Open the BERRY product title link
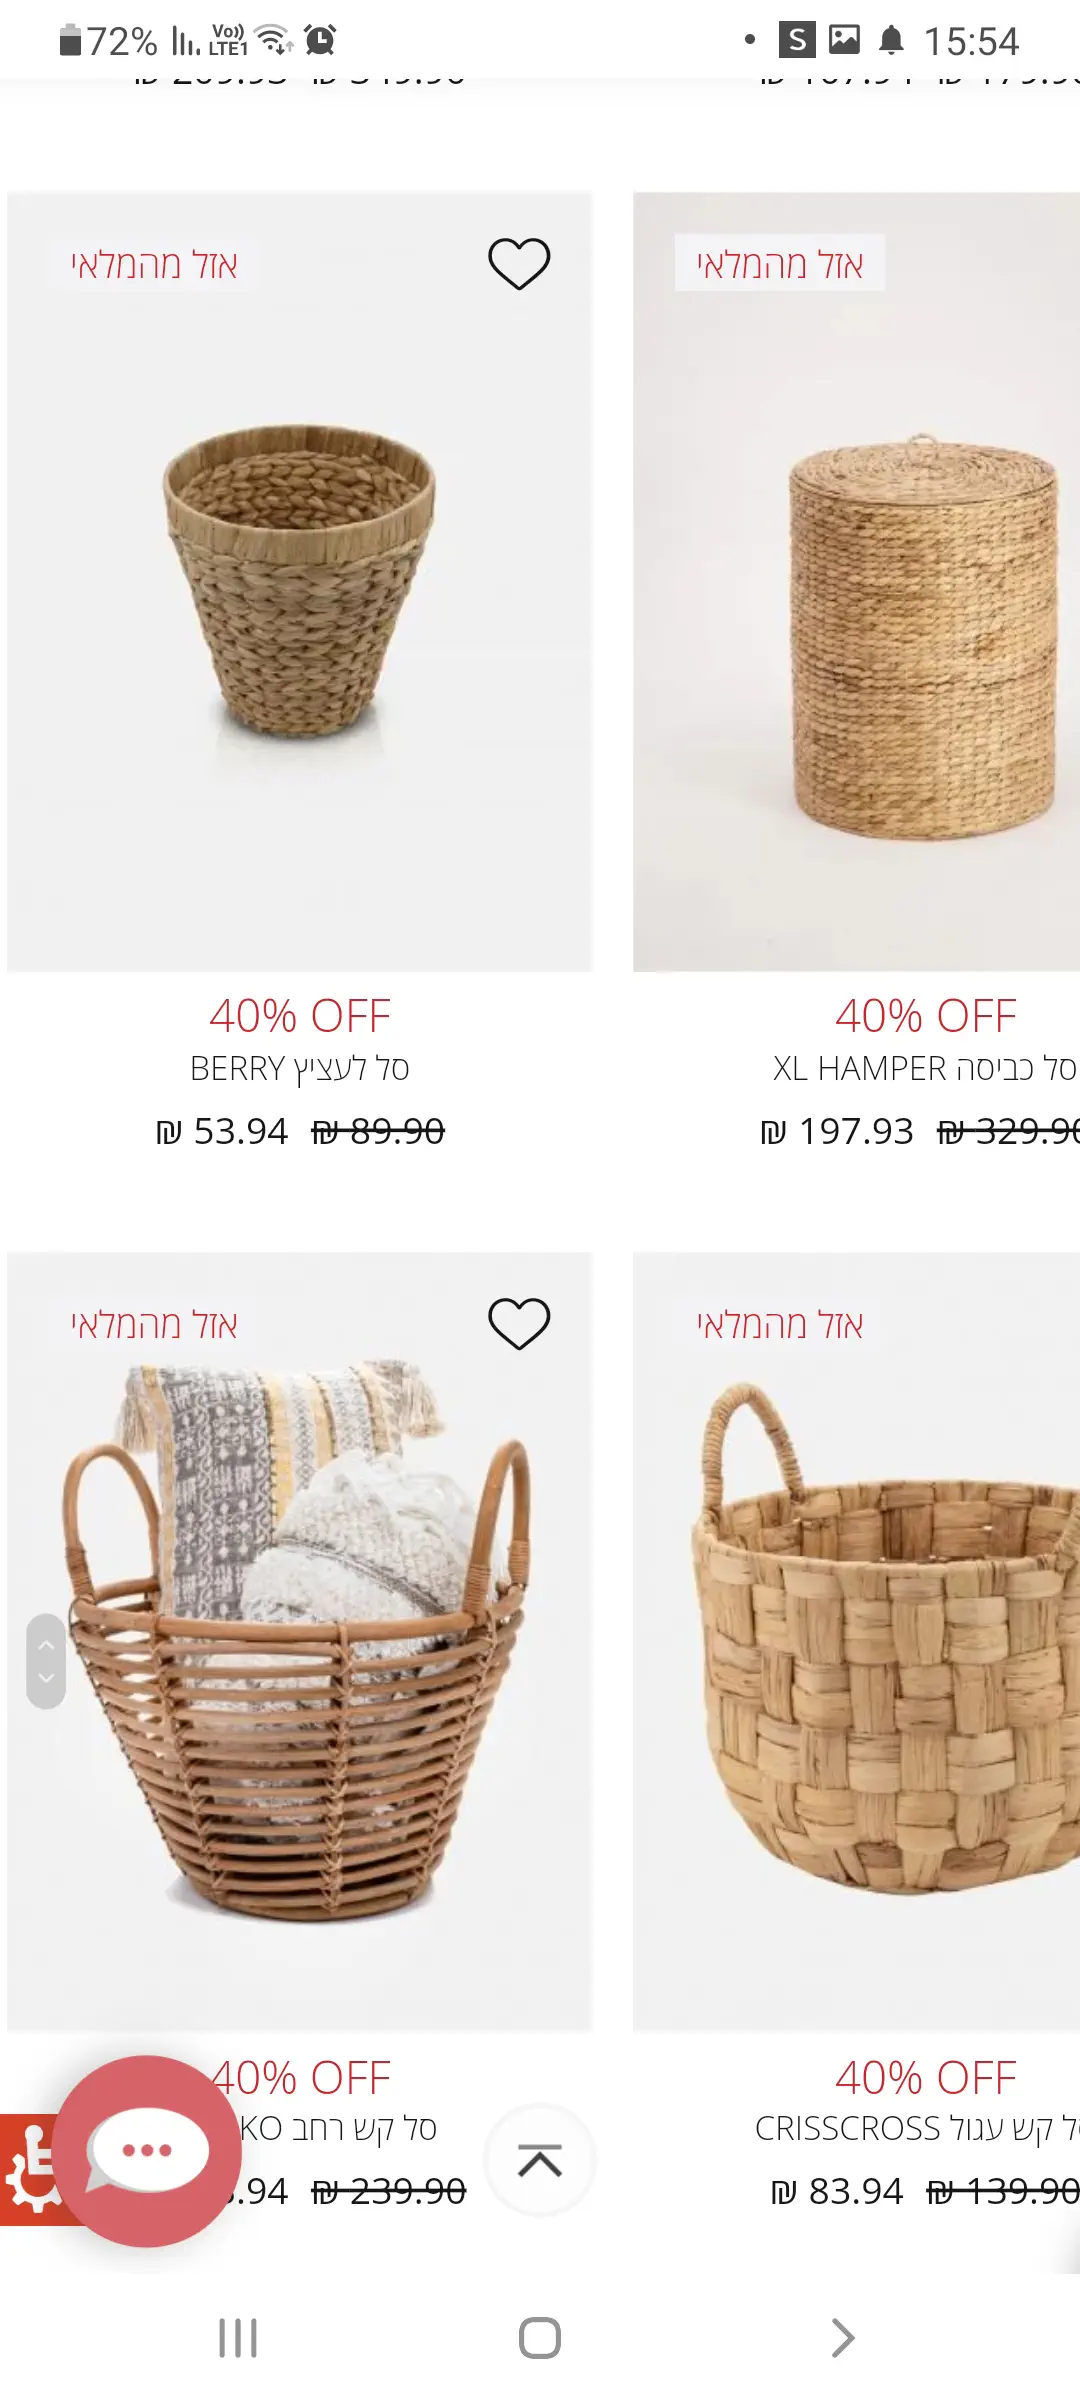The width and height of the screenshot is (1080, 2400). coord(300,1069)
